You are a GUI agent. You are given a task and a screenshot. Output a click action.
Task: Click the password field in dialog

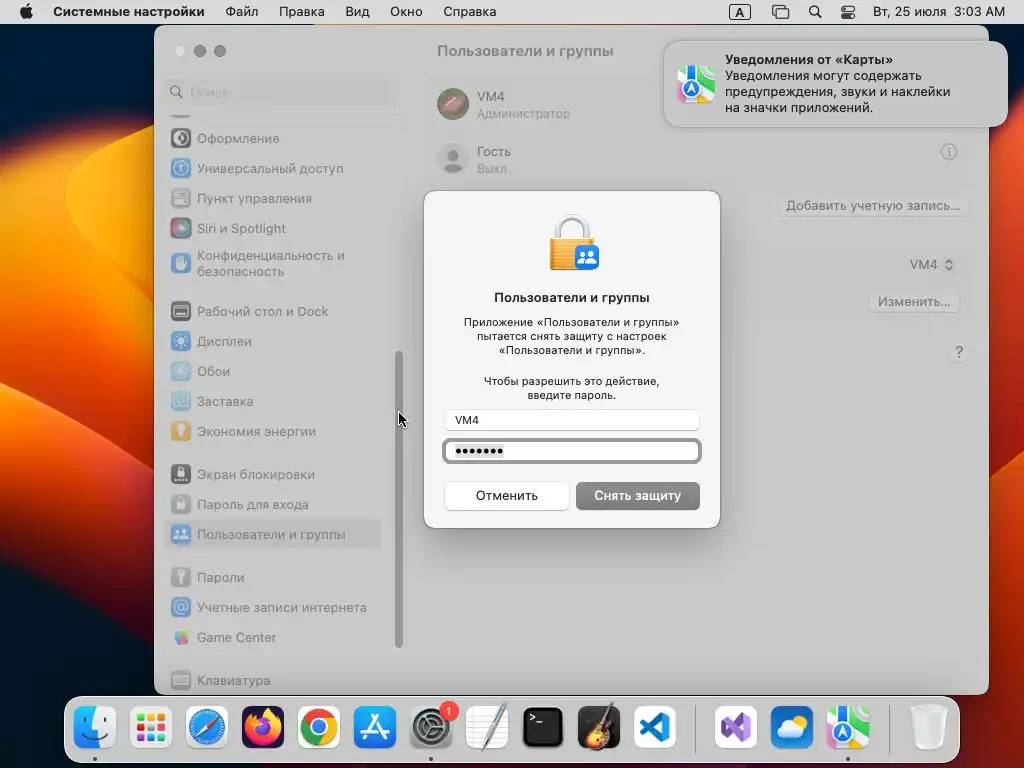click(571, 451)
